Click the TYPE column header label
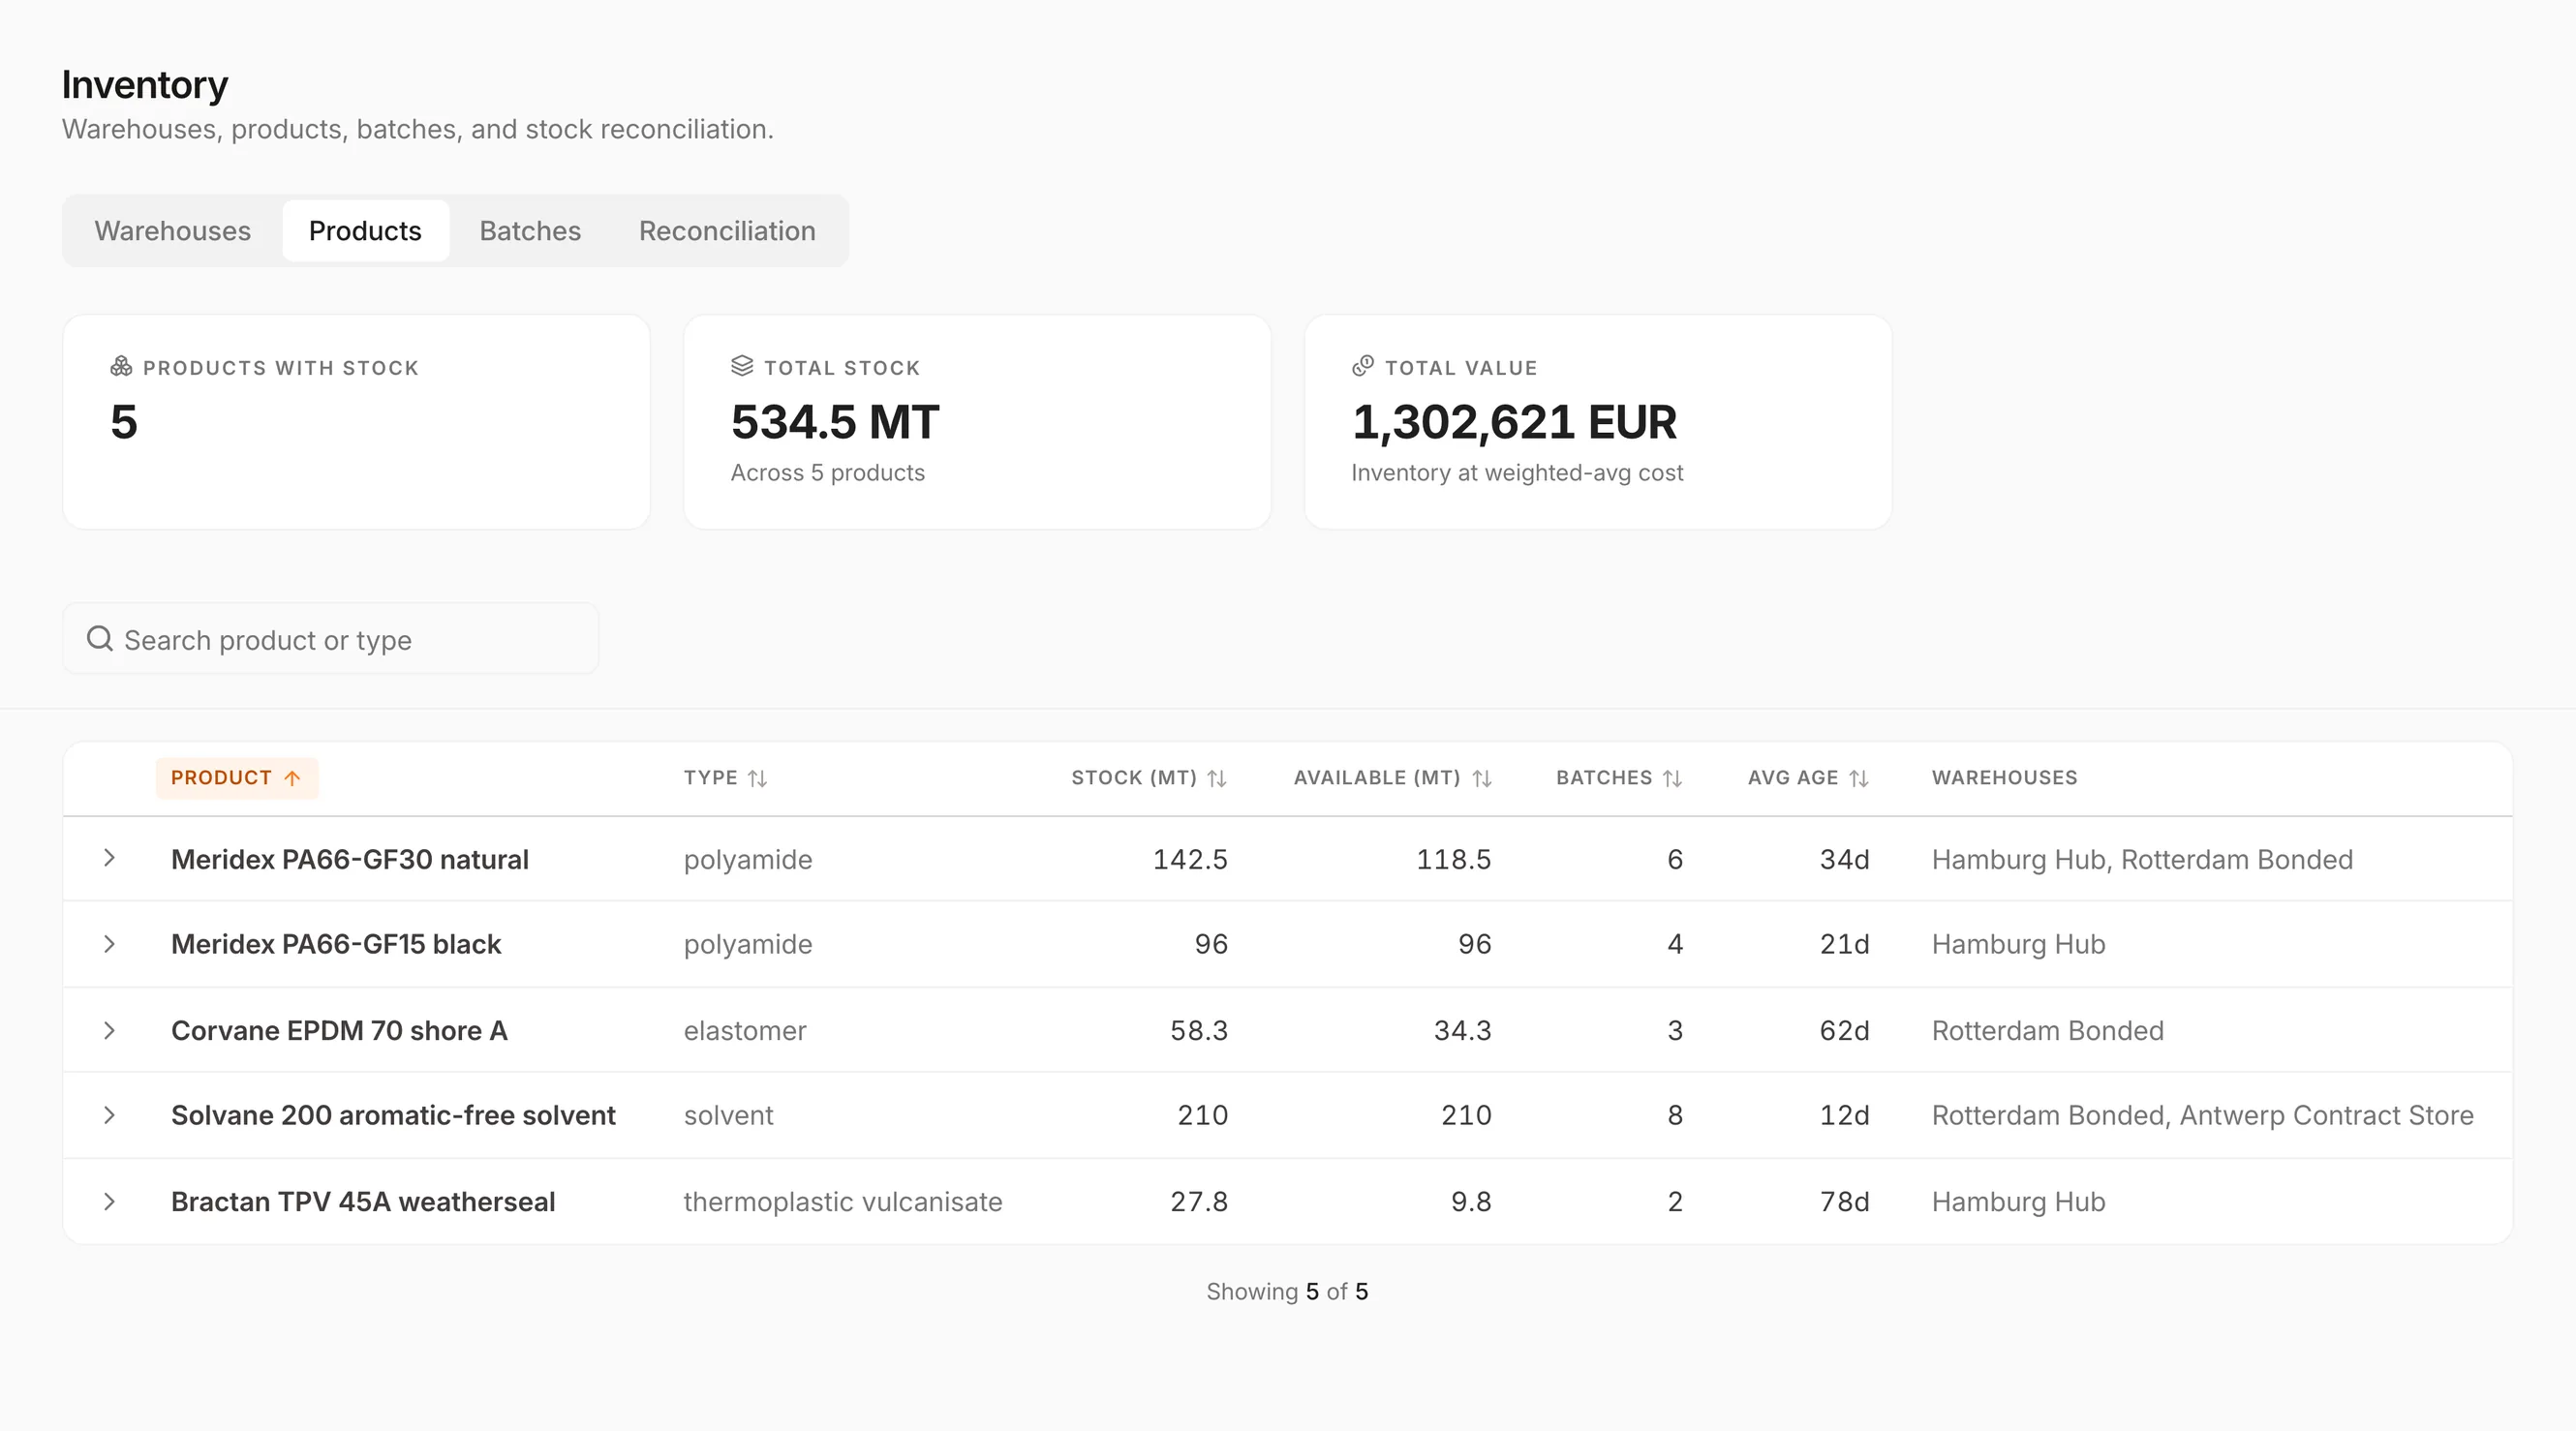Image resolution: width=2576 pixels, height=1431 pixels. point(711,778)
